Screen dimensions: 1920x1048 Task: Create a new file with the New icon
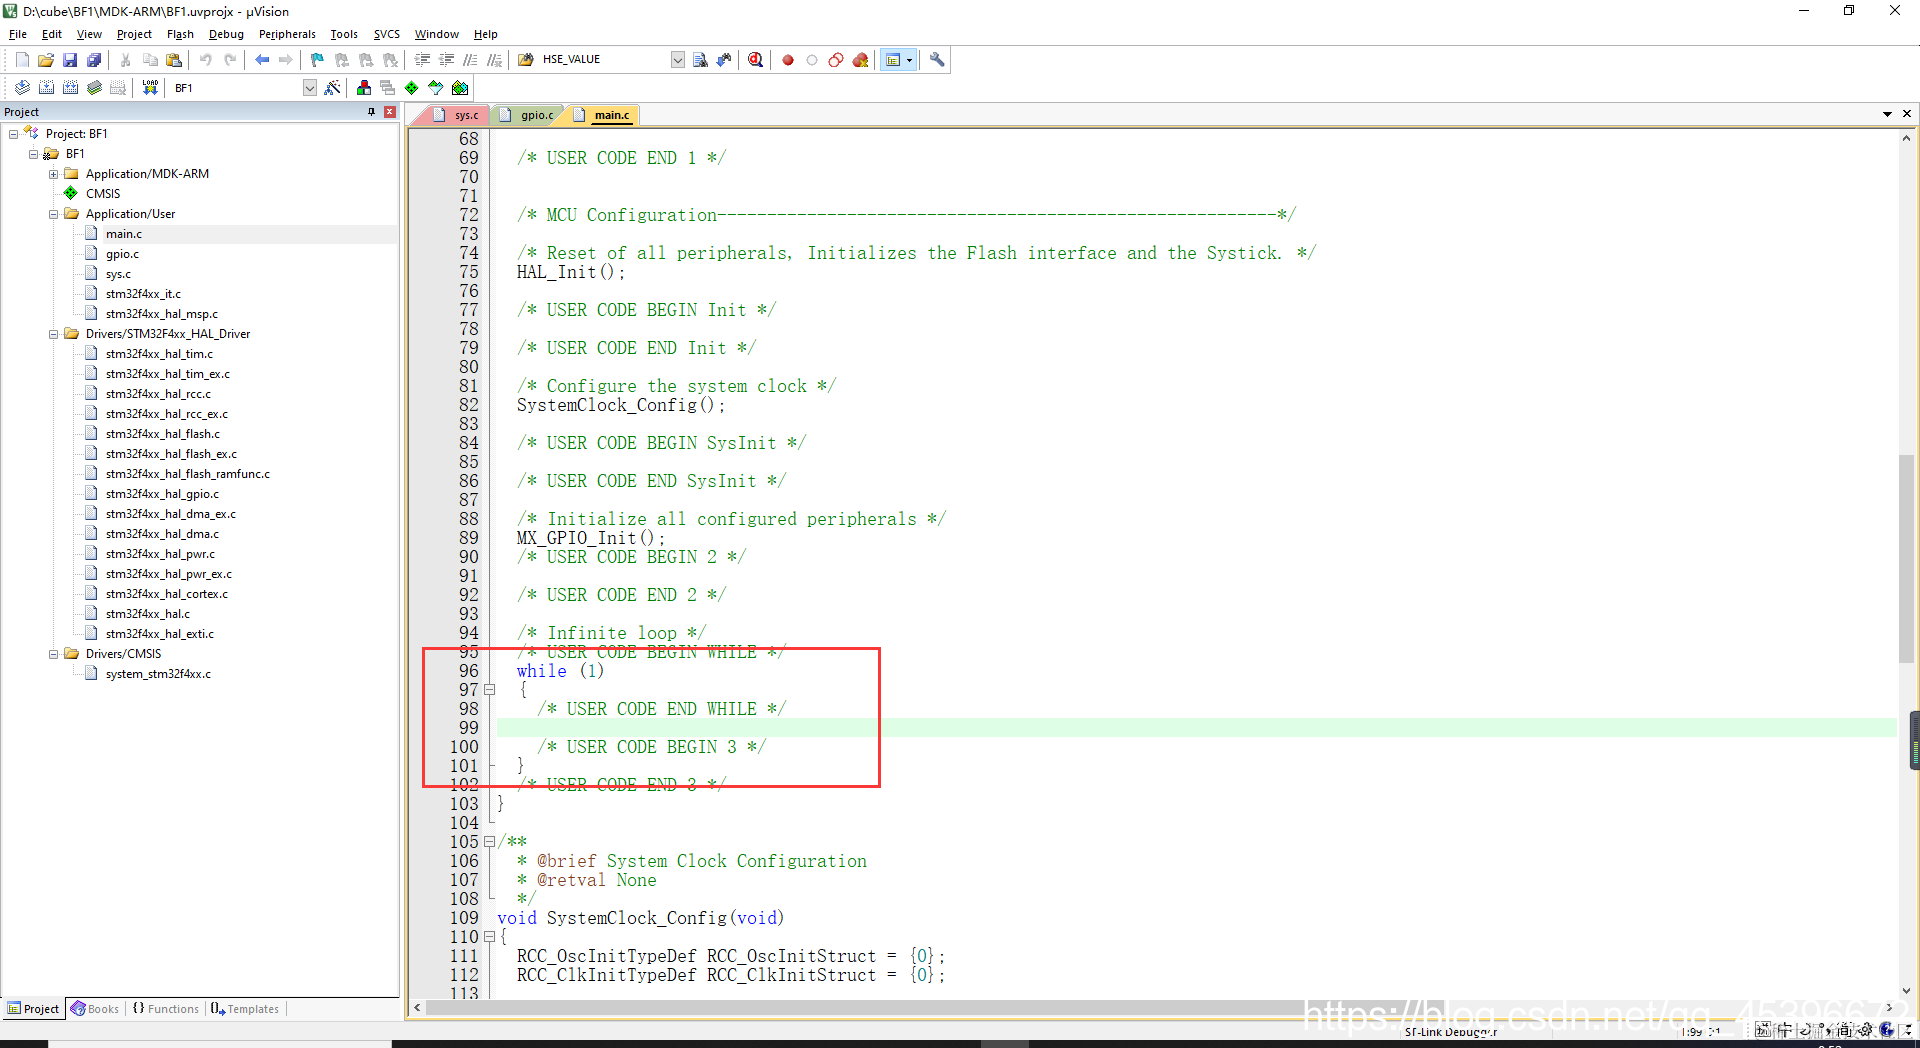[22, 60]
